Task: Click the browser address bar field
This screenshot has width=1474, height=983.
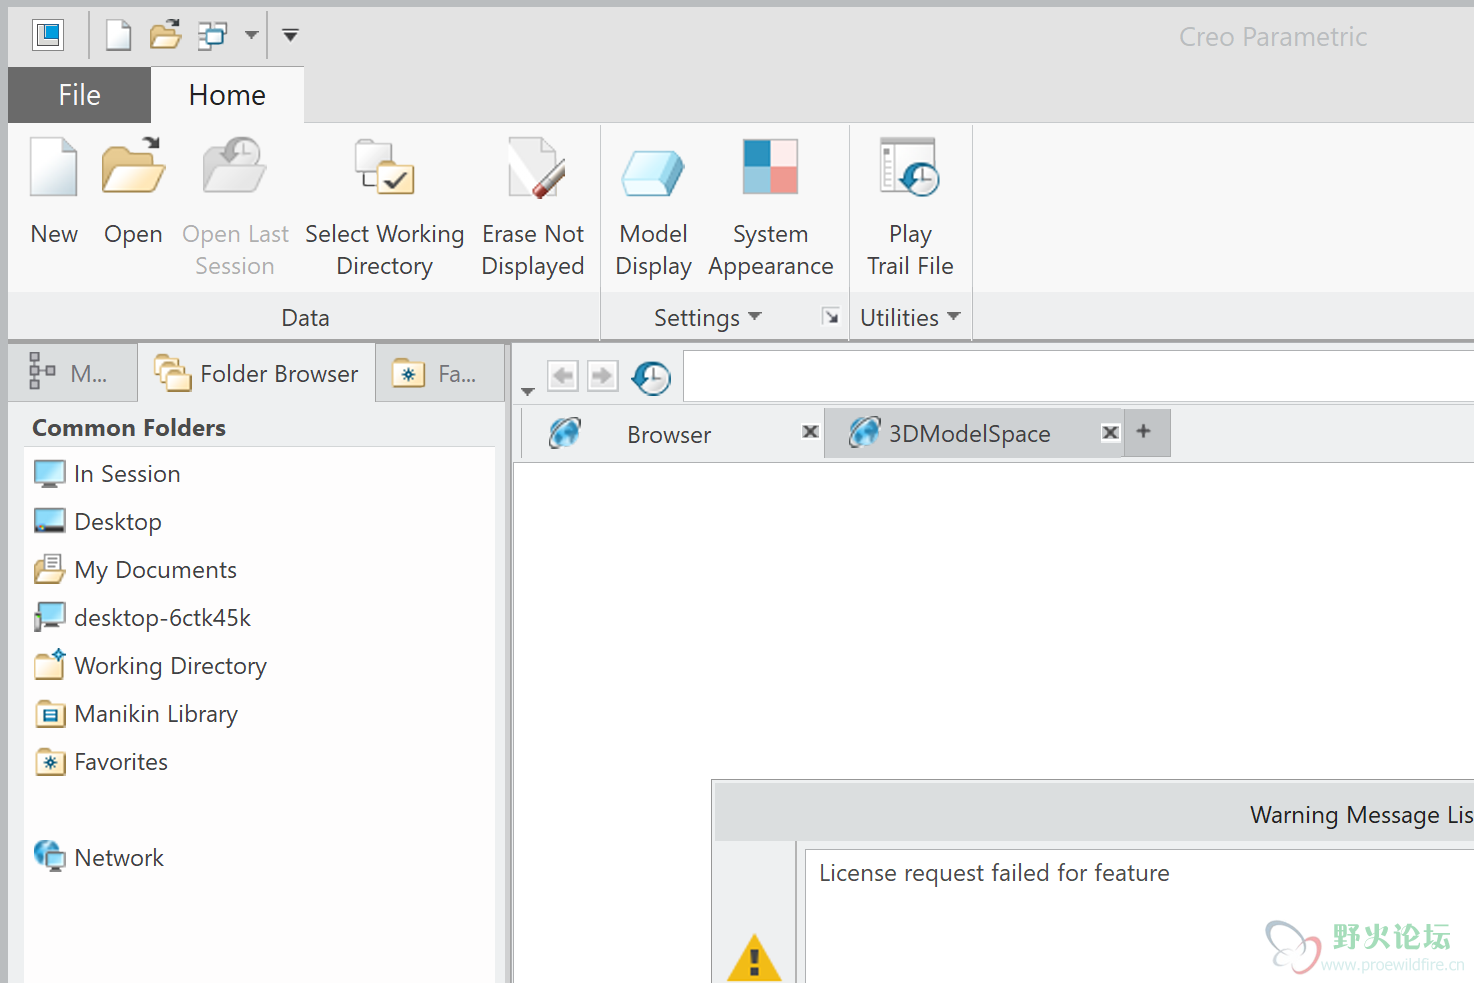Action: pos(1078,376)
